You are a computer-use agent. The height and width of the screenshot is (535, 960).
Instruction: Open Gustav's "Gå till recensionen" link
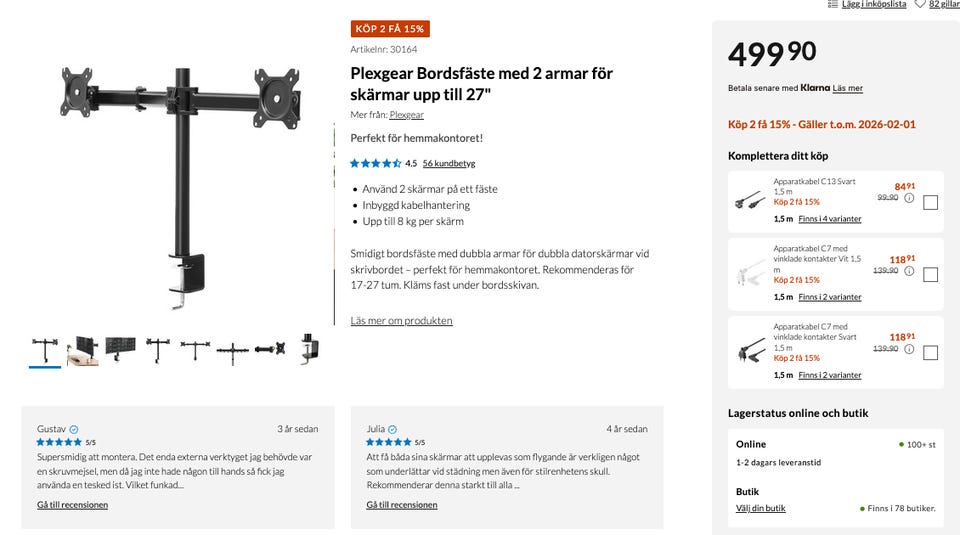(72, 505)
